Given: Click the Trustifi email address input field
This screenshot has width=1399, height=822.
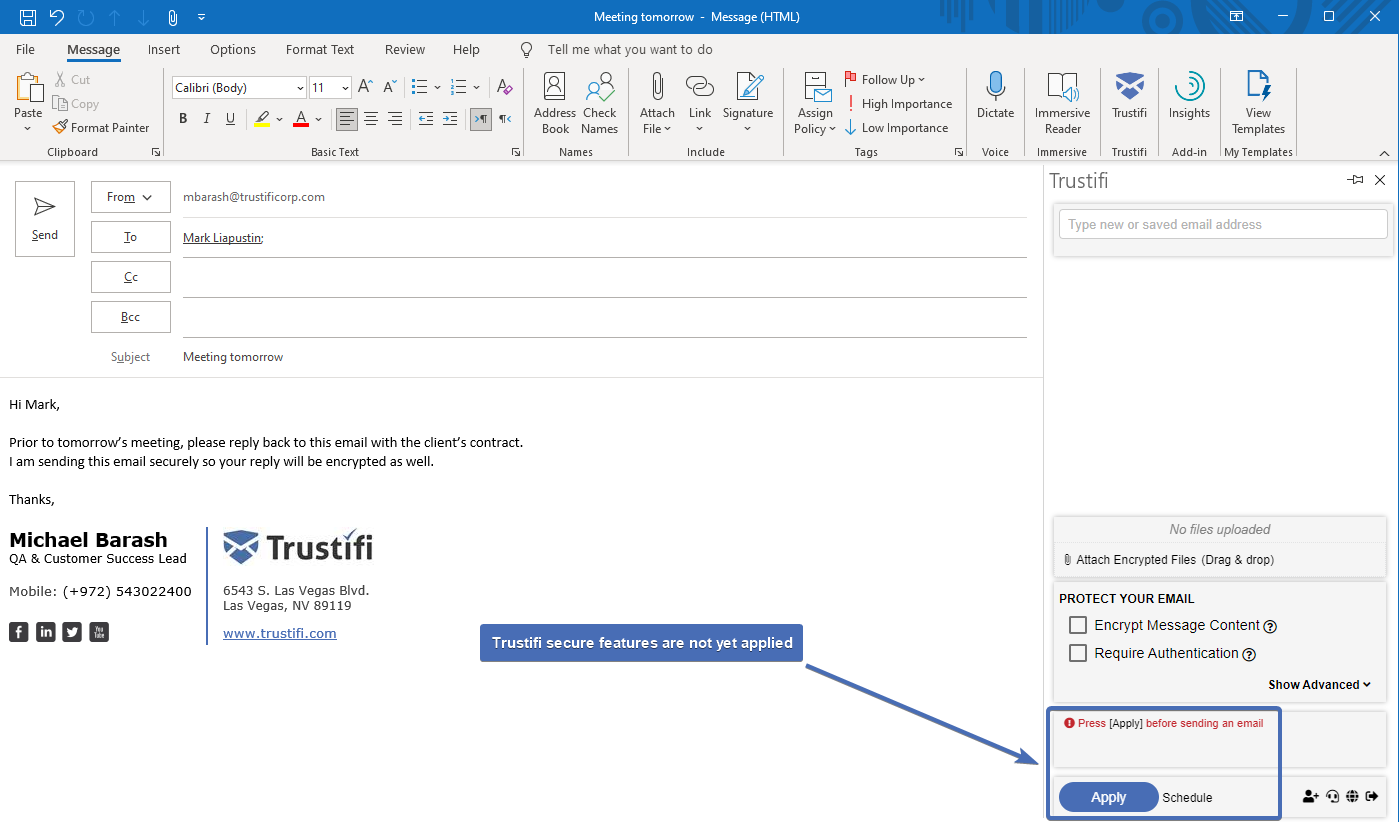Looking at the screenshot, I should coord(1223,224).
